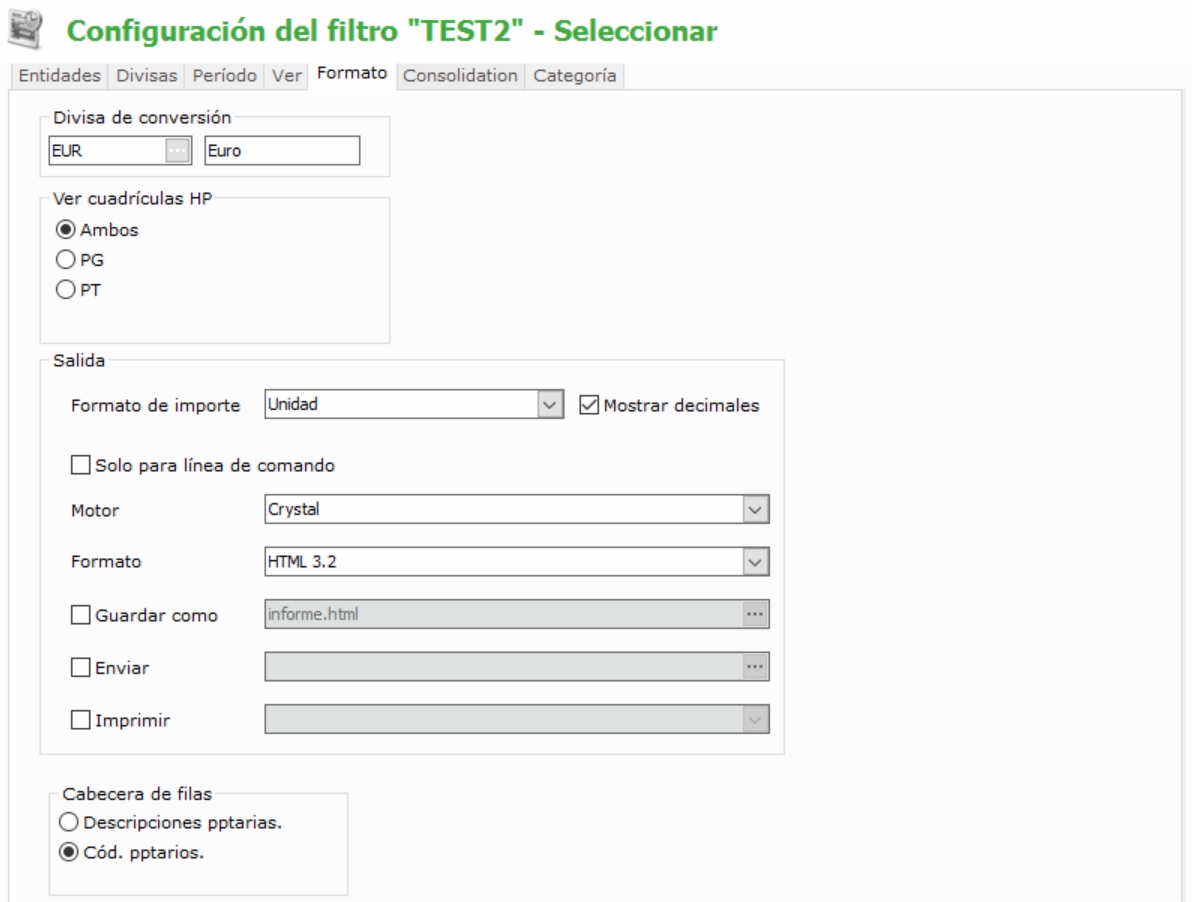
Task: Enable the Imprimir checkbox
Action: 80,719
